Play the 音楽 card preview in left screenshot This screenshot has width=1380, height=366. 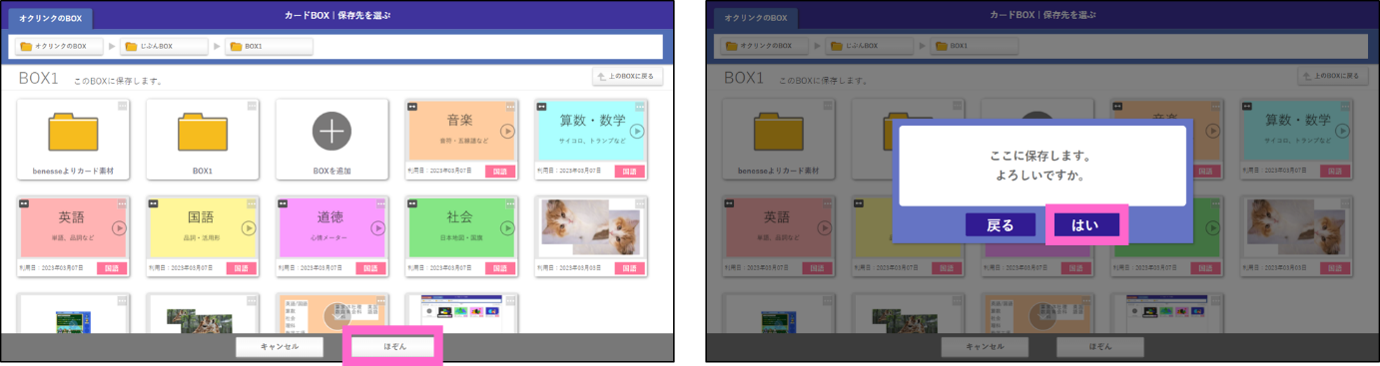pyautogui.click(x=507, y=131)
